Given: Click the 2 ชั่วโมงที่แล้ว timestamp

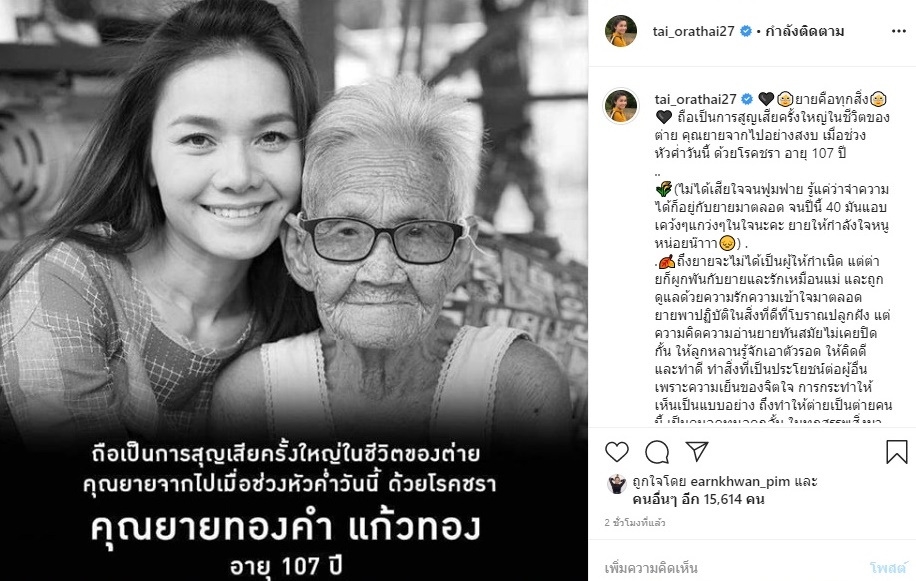Looking at the screenshot, I should (x=635, y=523).
